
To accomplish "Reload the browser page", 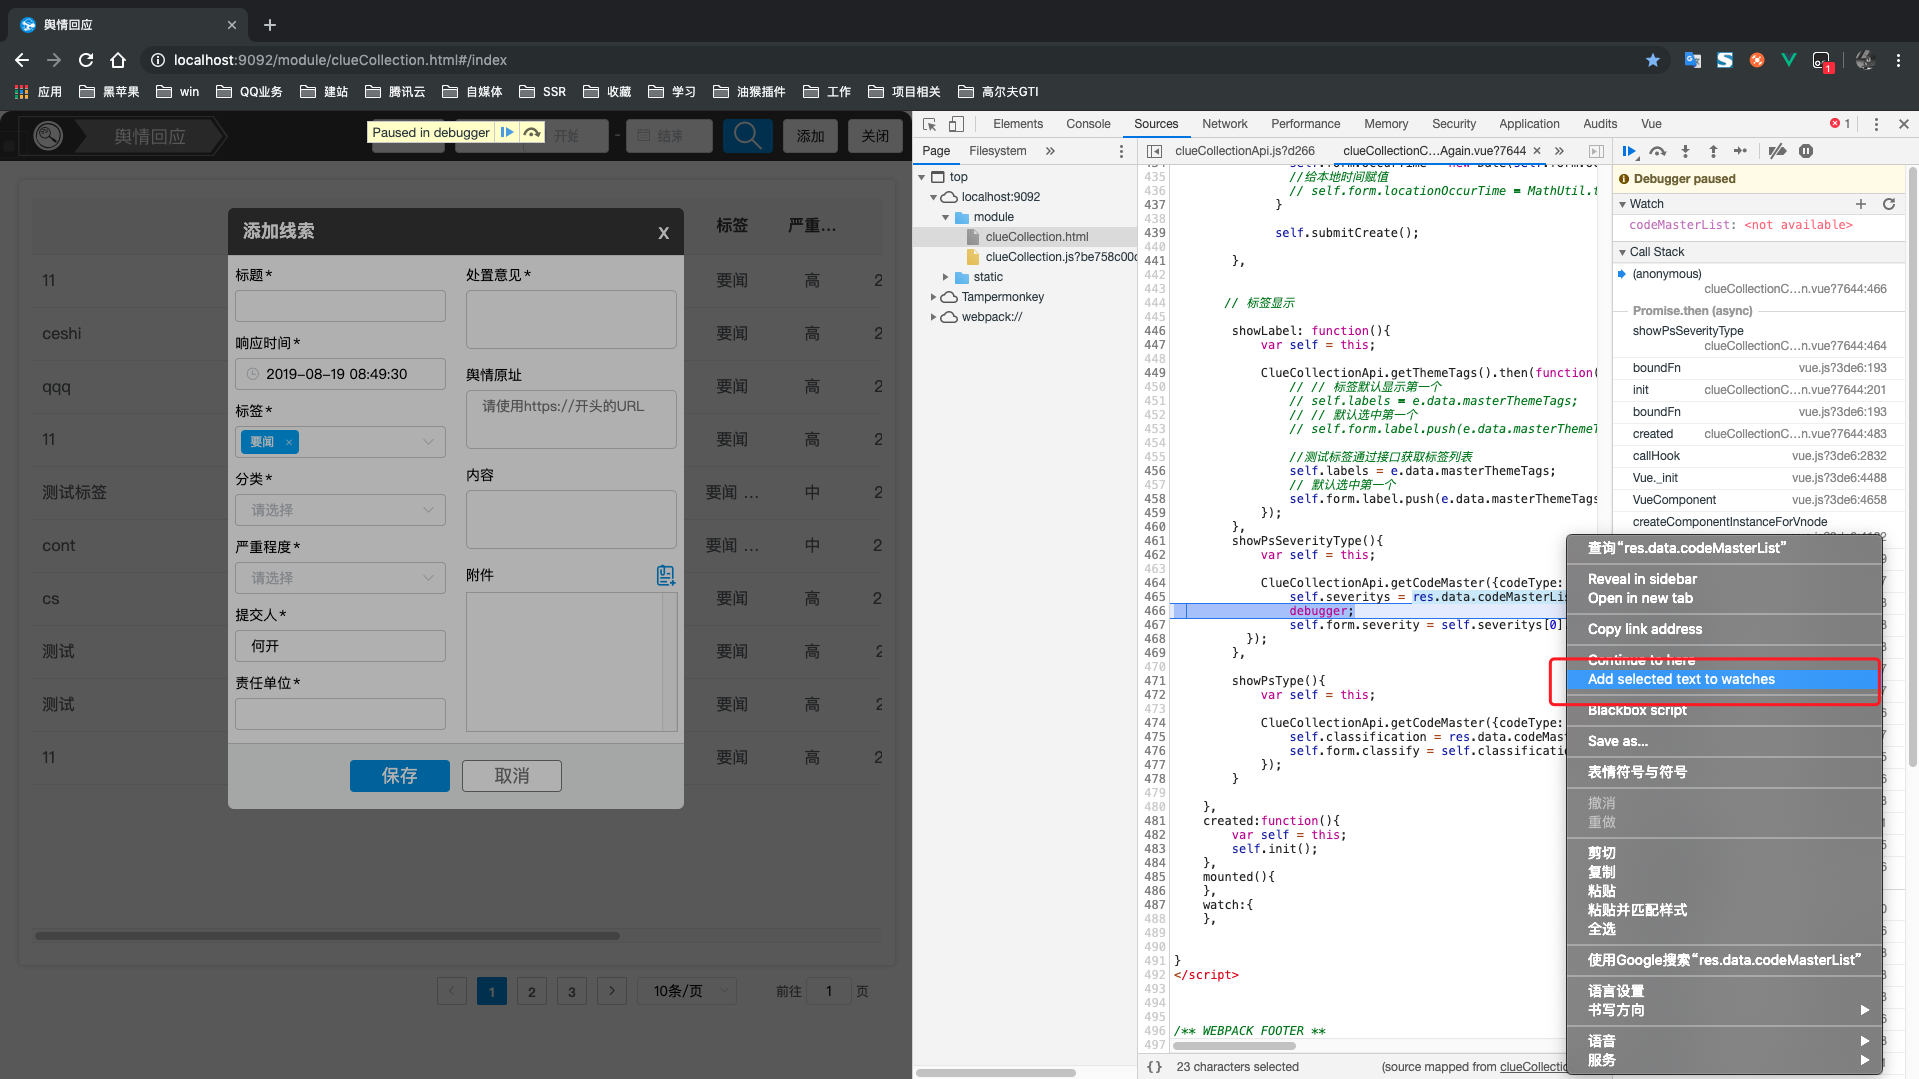I will (x=86, y=60).
